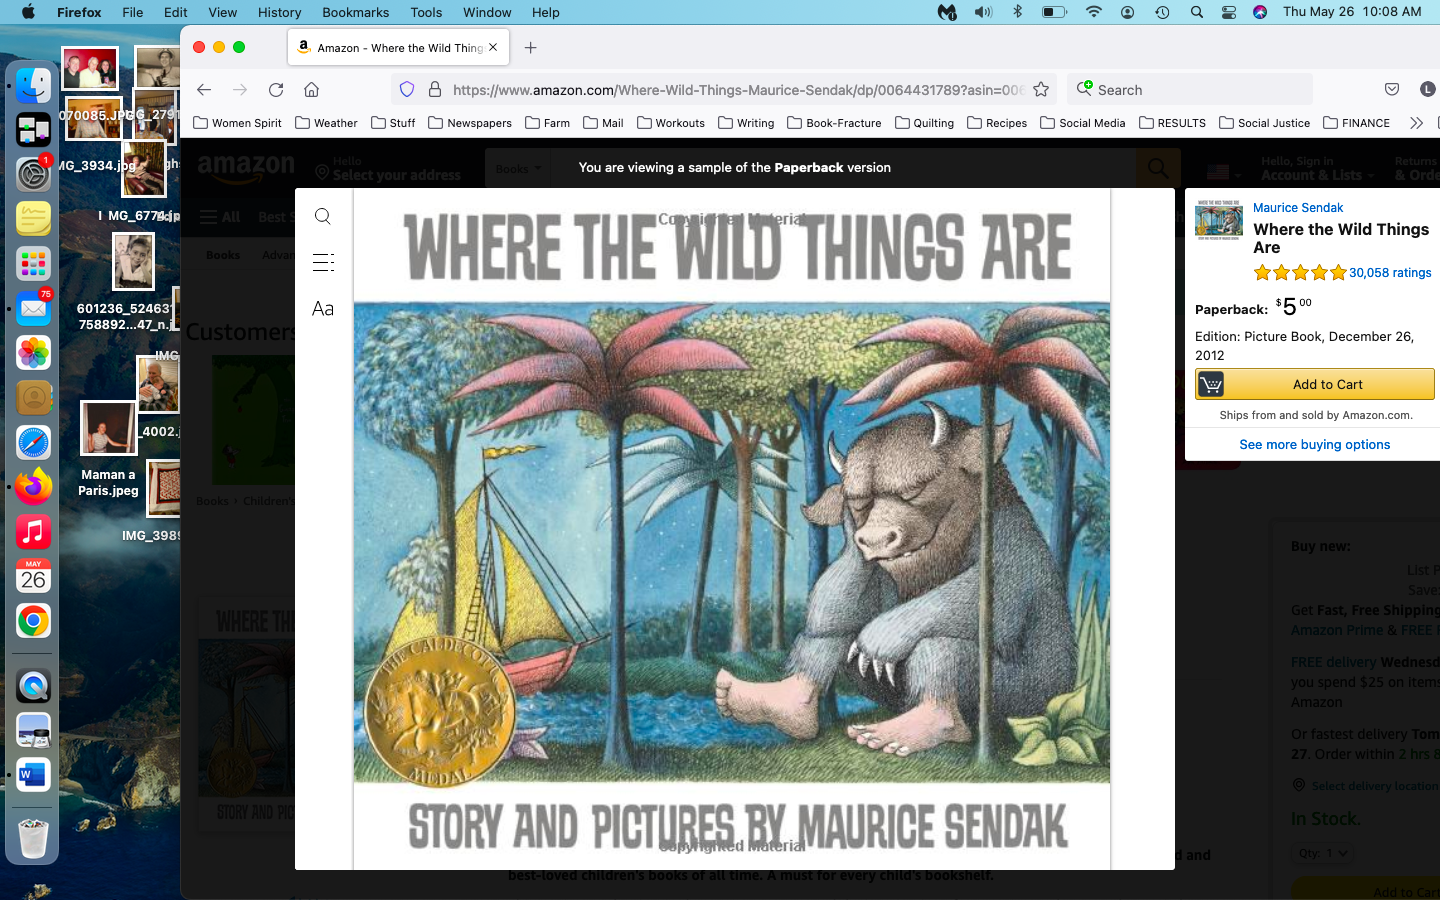Open Google Chrome from the Dock

[x=33, y=621]
